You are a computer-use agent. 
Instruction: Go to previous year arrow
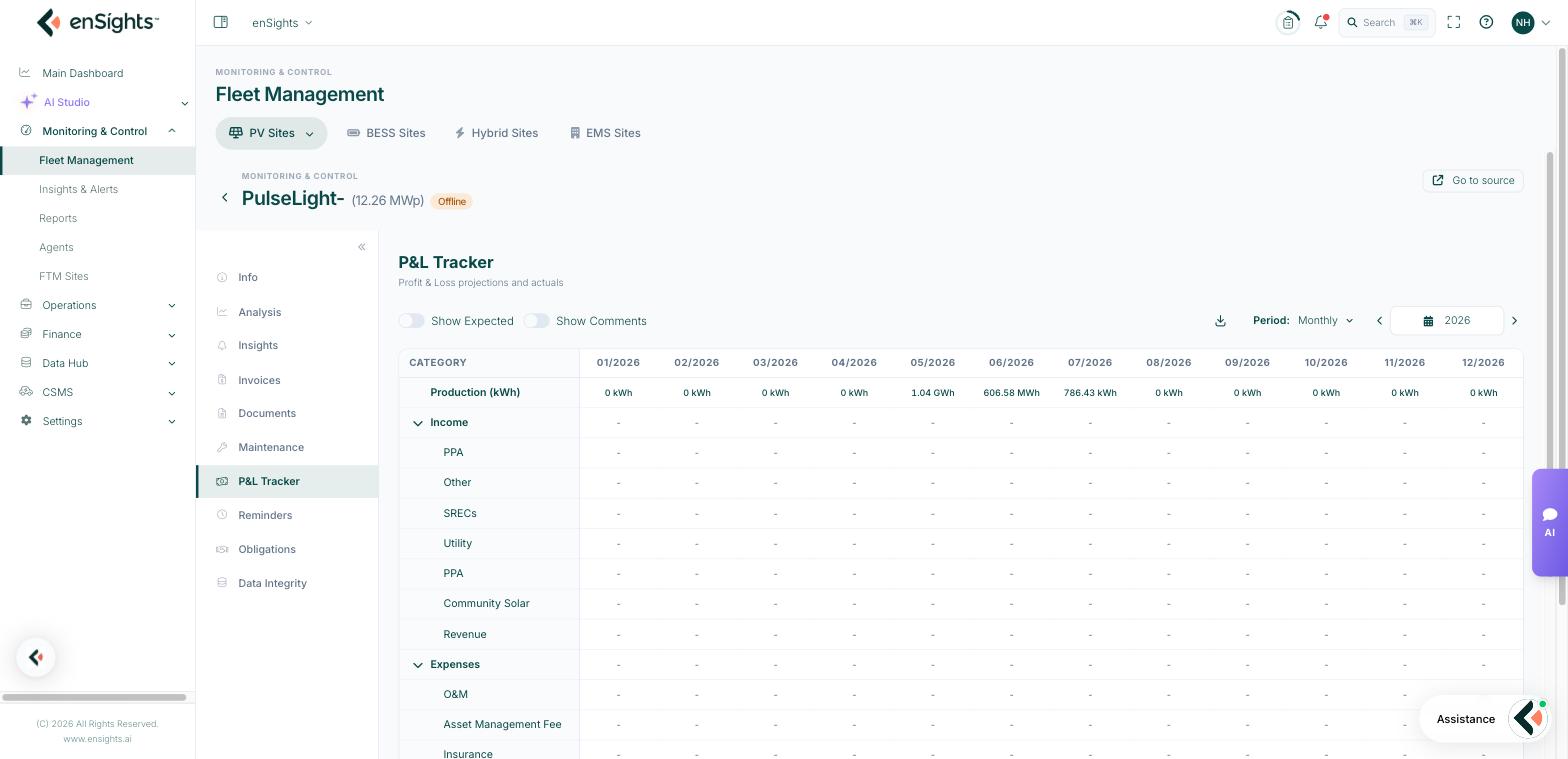point(1380,321)
